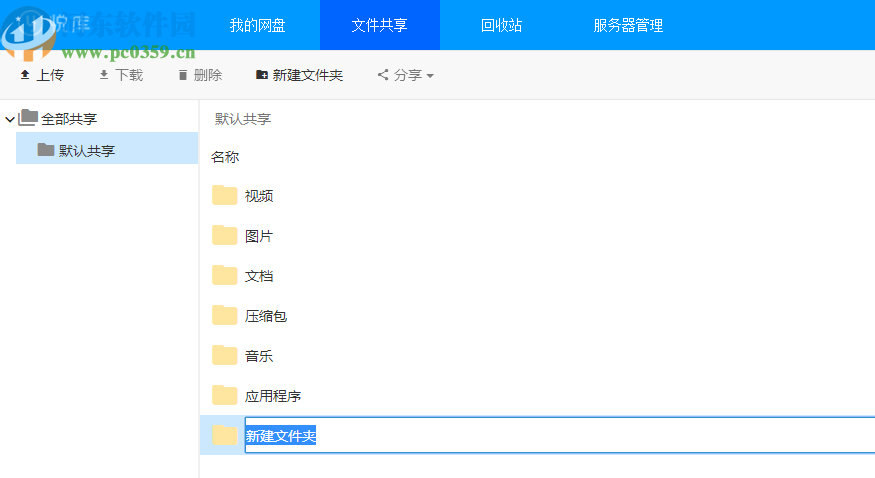Viewport: 875px width, 478px height.
Task: Click the 图片 folder icon
Action: tap(225, 235)
